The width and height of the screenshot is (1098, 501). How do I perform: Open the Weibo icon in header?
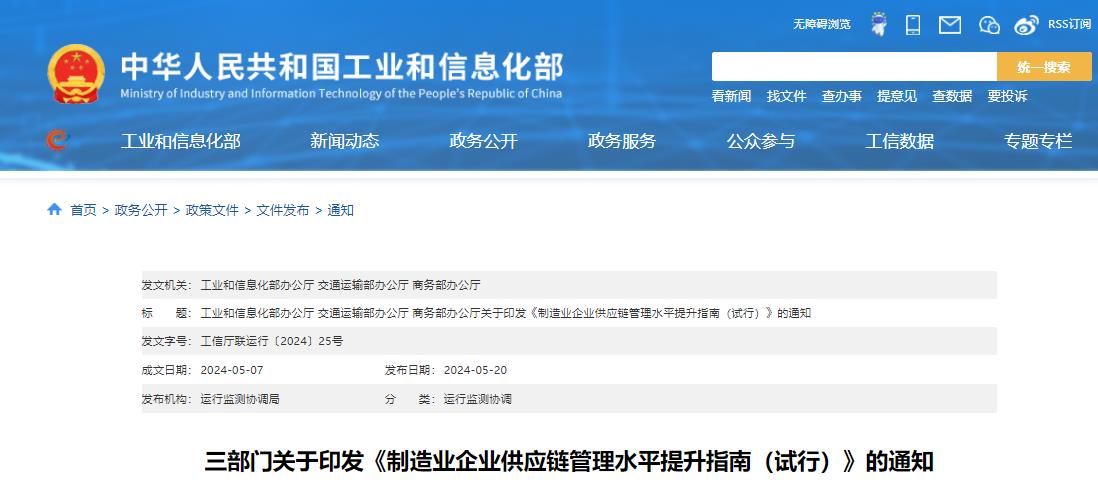coord(1027,24)
